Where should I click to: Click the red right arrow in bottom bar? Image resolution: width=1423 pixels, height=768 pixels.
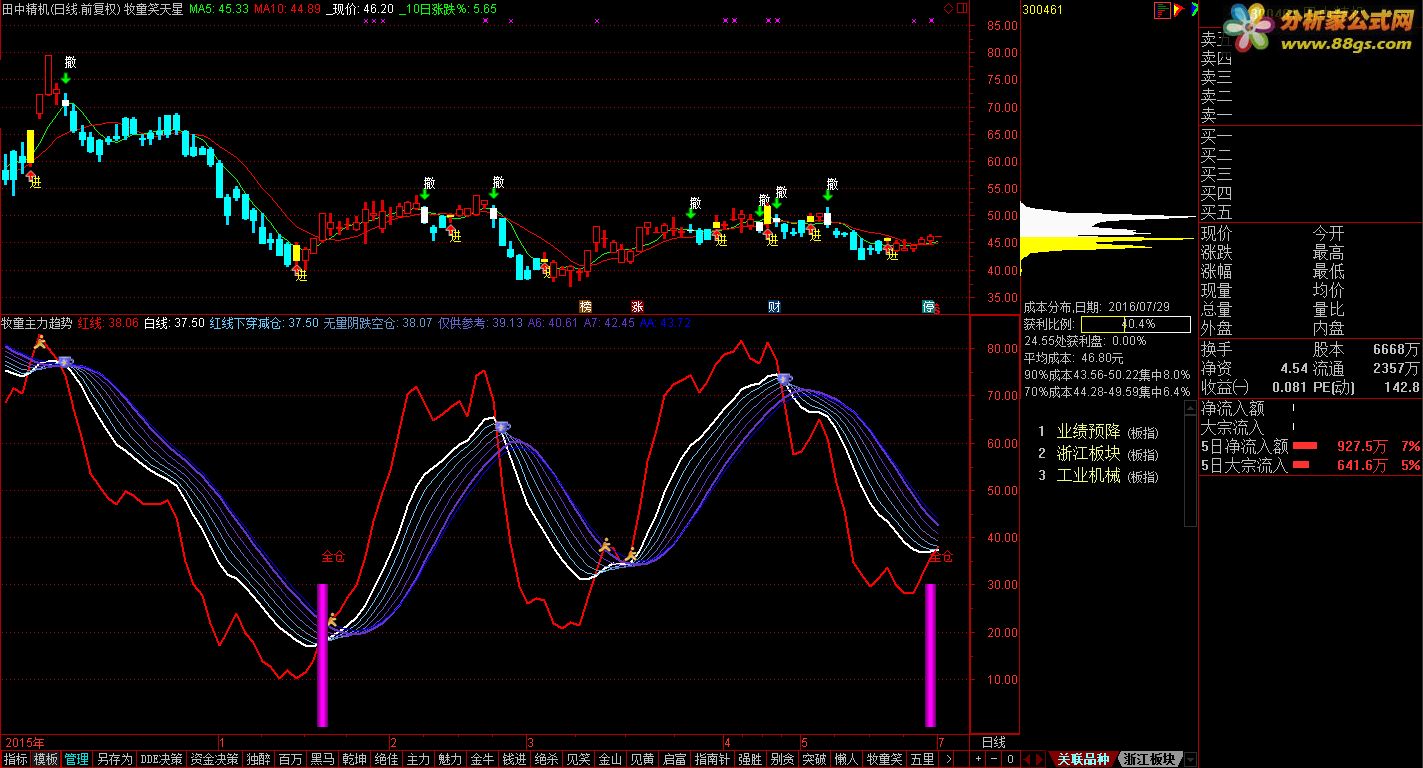pos(1038,759)
